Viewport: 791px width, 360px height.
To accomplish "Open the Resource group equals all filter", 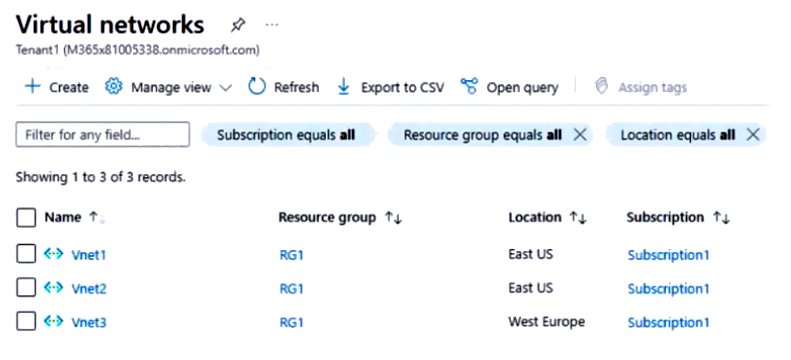I will pyautogui.click(x=482, y=135).
